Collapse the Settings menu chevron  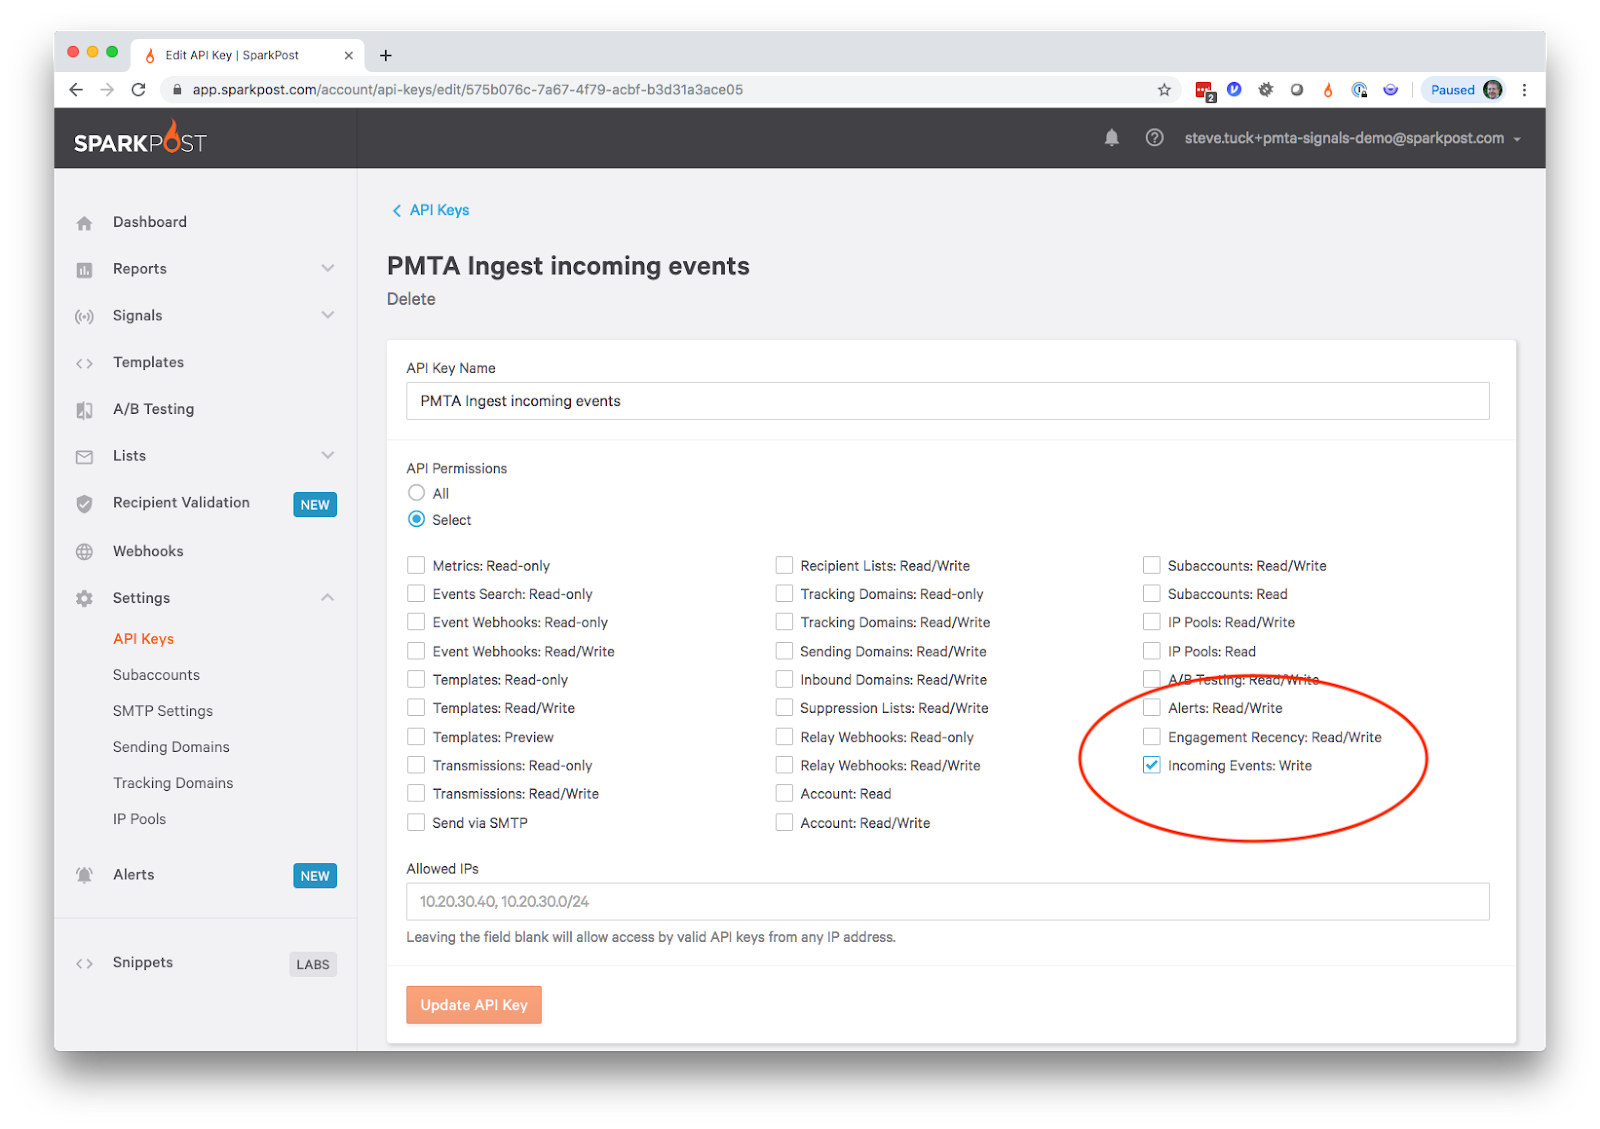point(328,597)
